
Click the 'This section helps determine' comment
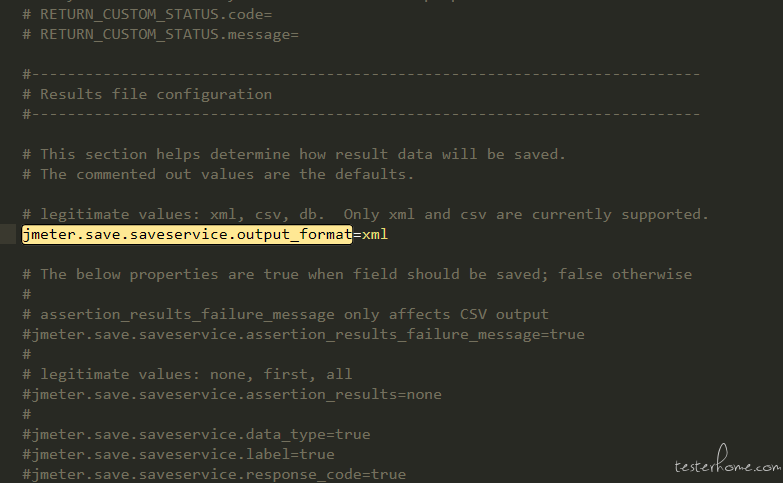tap(294, 154)
